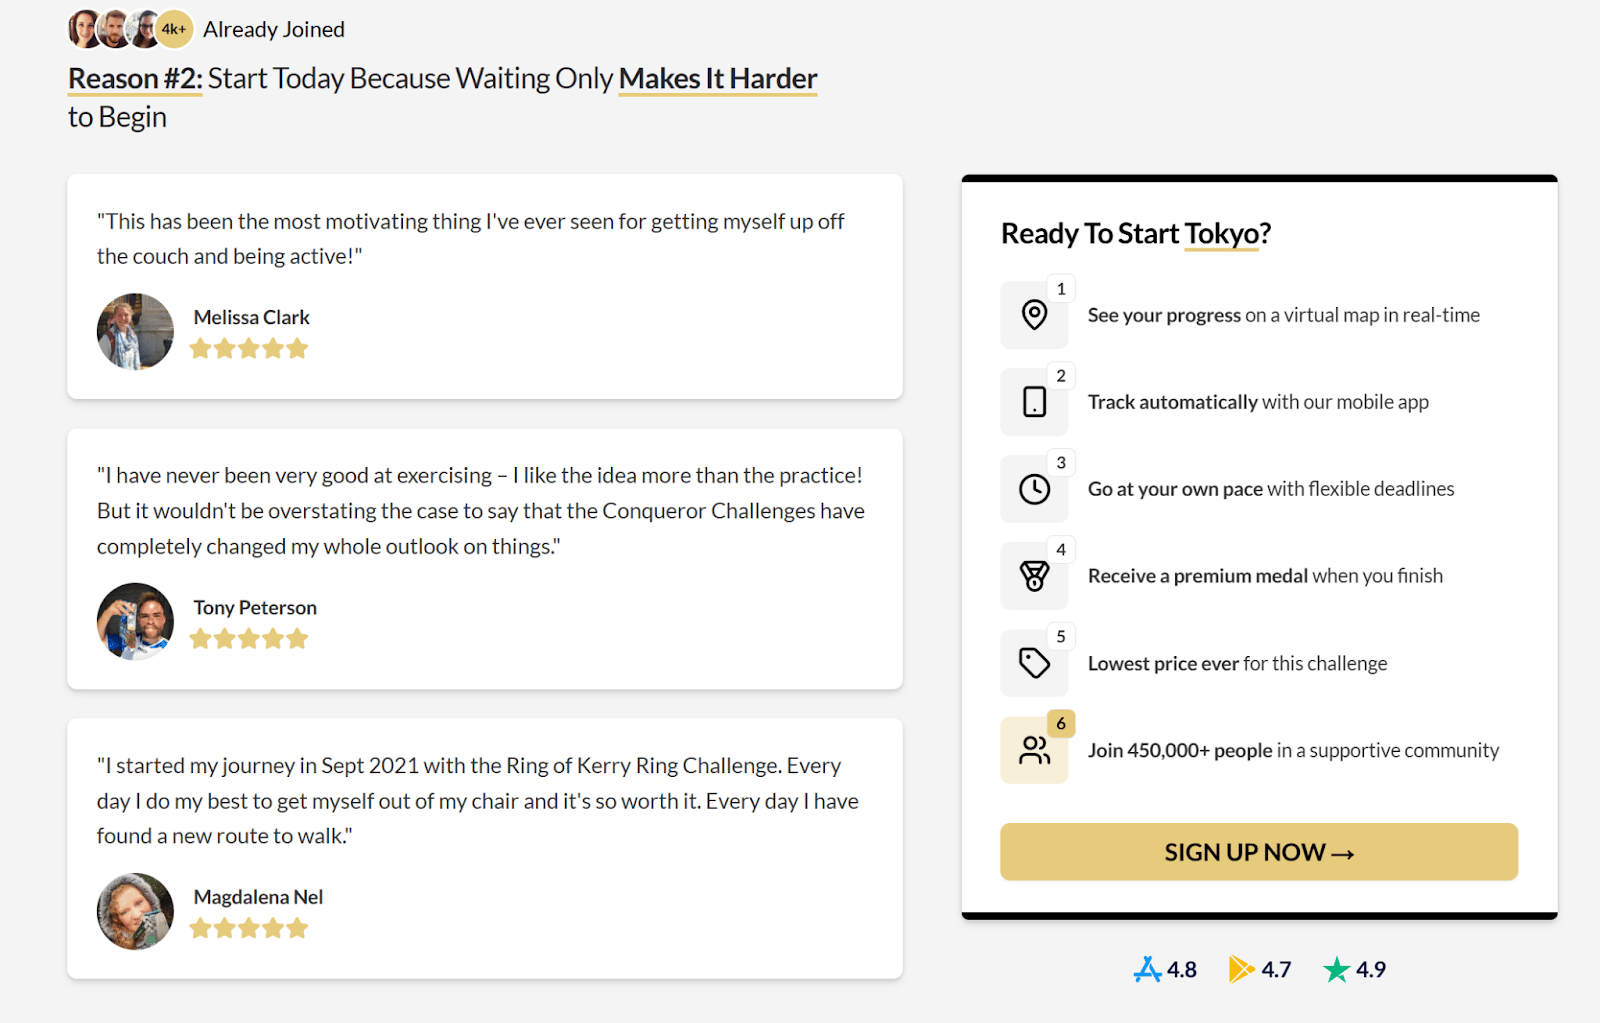This screenshot has width=1600, height=1023.
Task: Click the clock flexible deadlines icon
Action: (x=1034, y=489)
